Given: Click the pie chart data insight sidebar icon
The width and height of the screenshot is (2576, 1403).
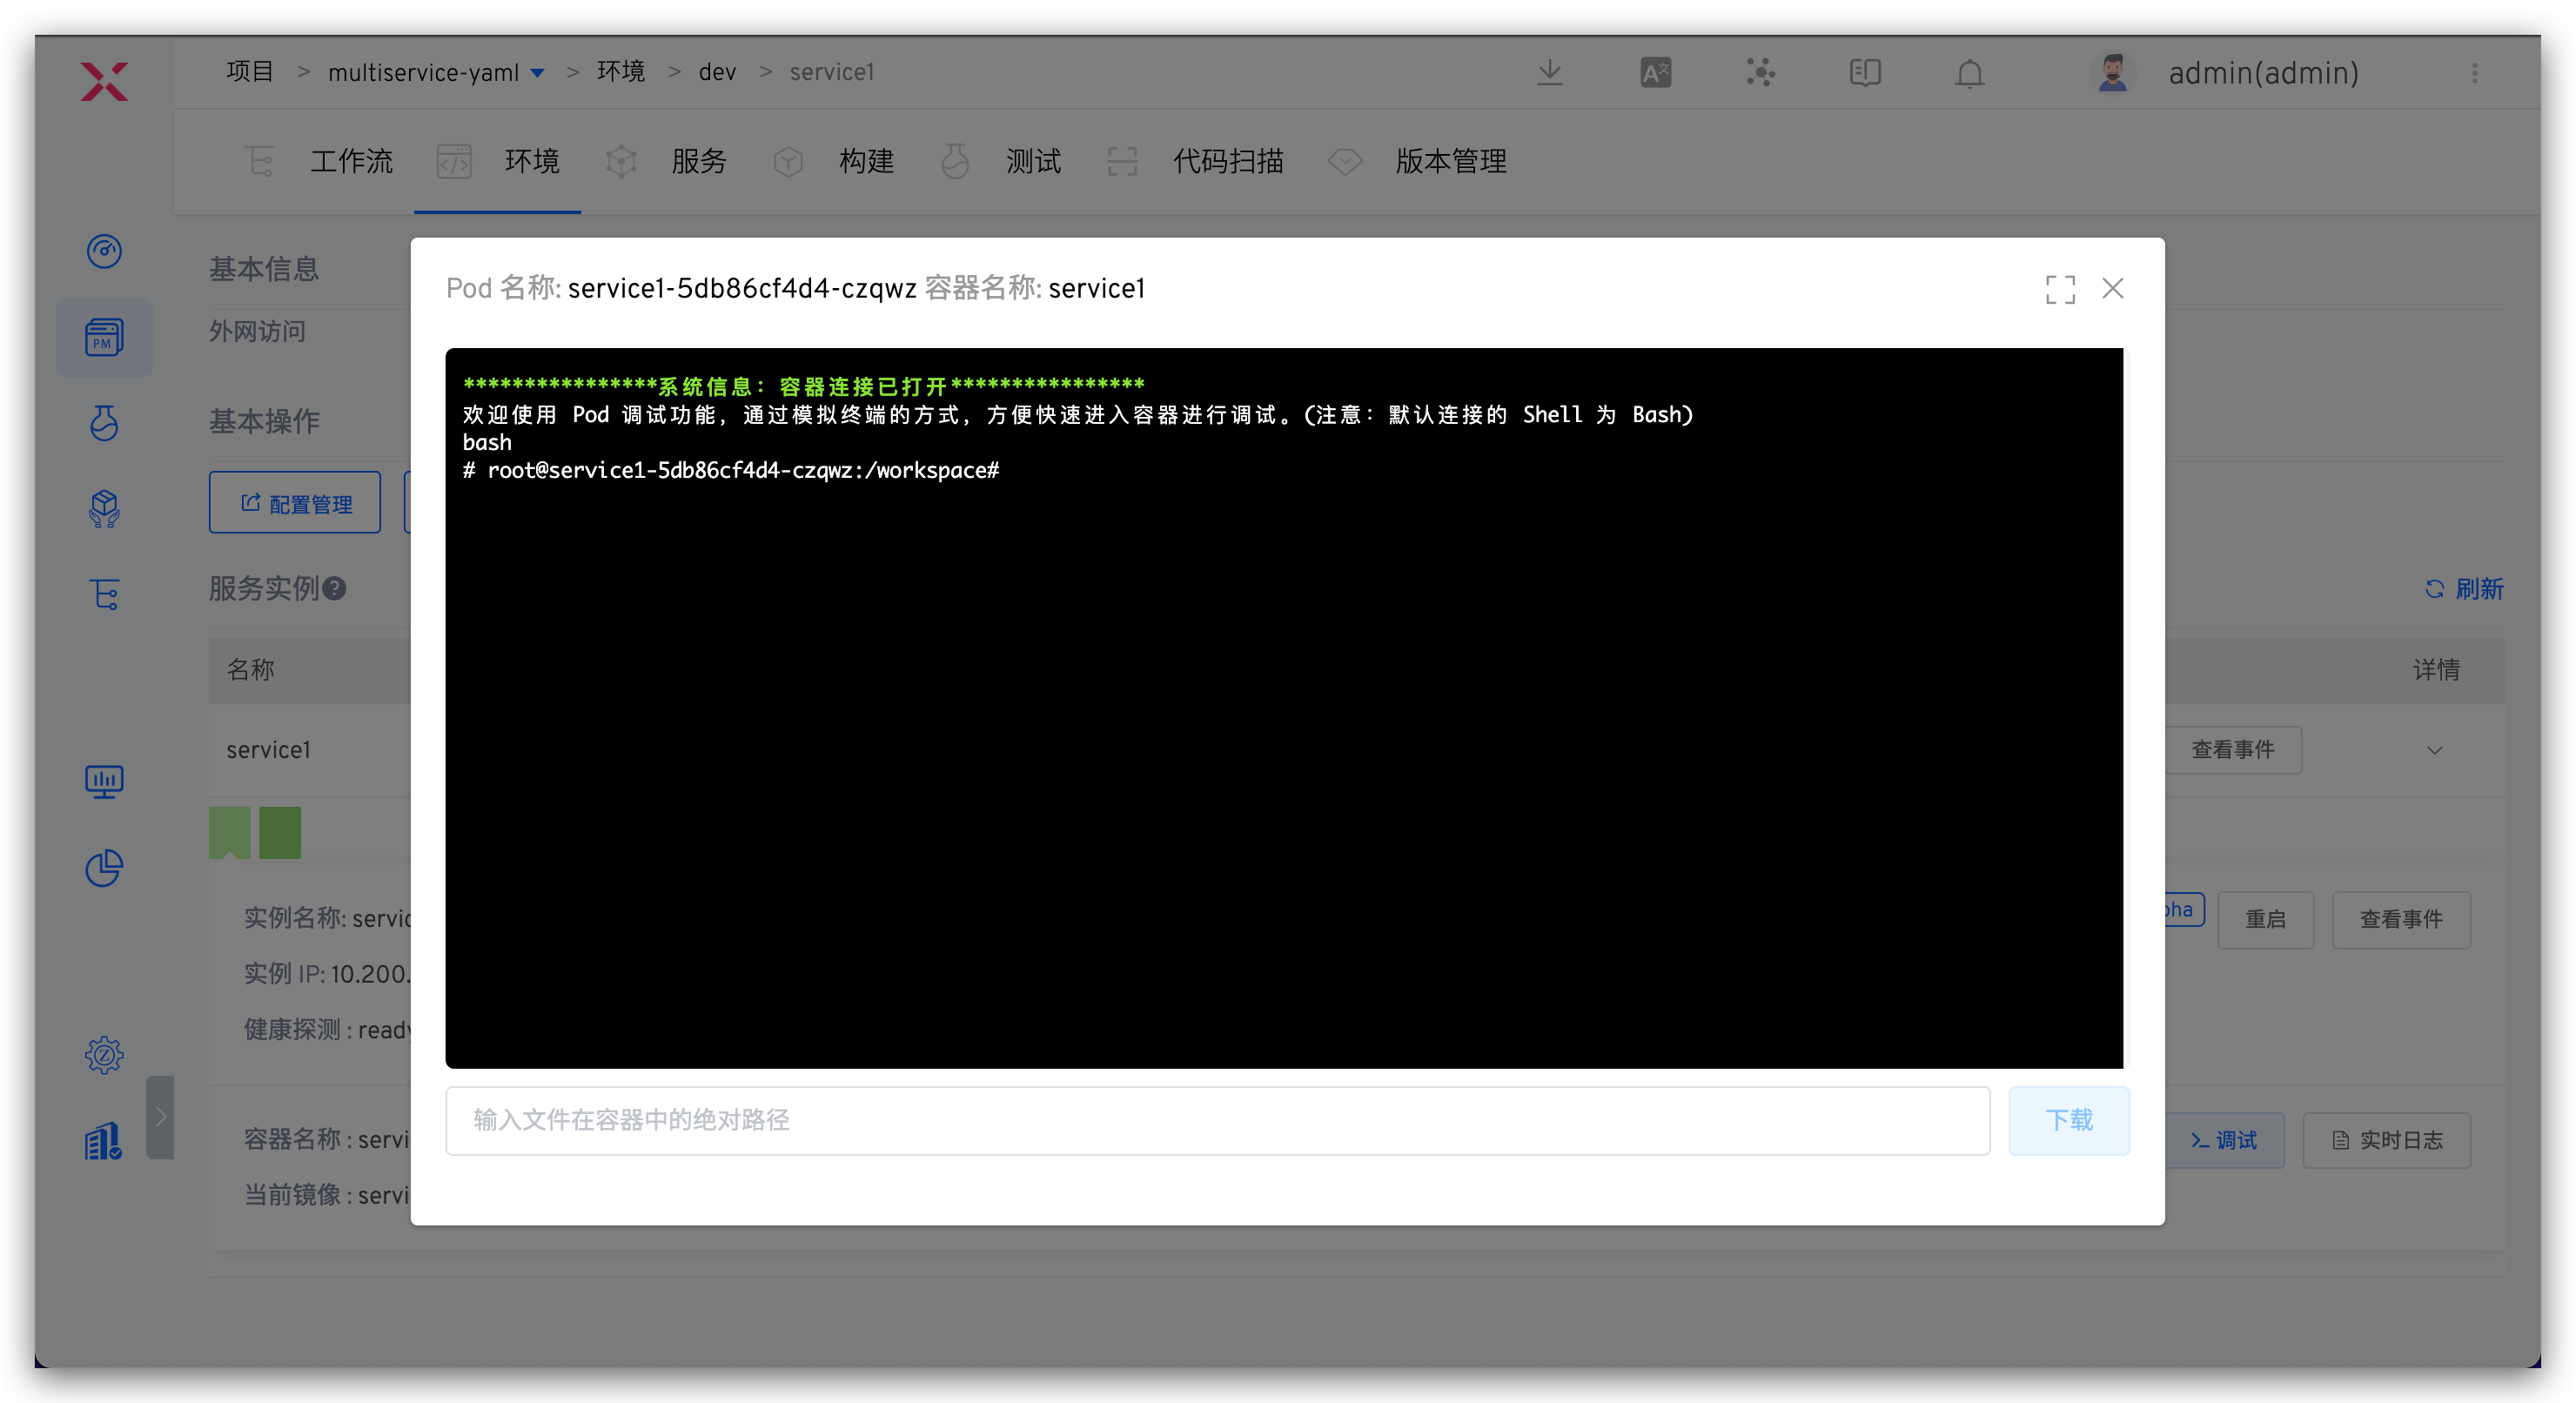Looking at the screenshot, I should pos(104,867).
